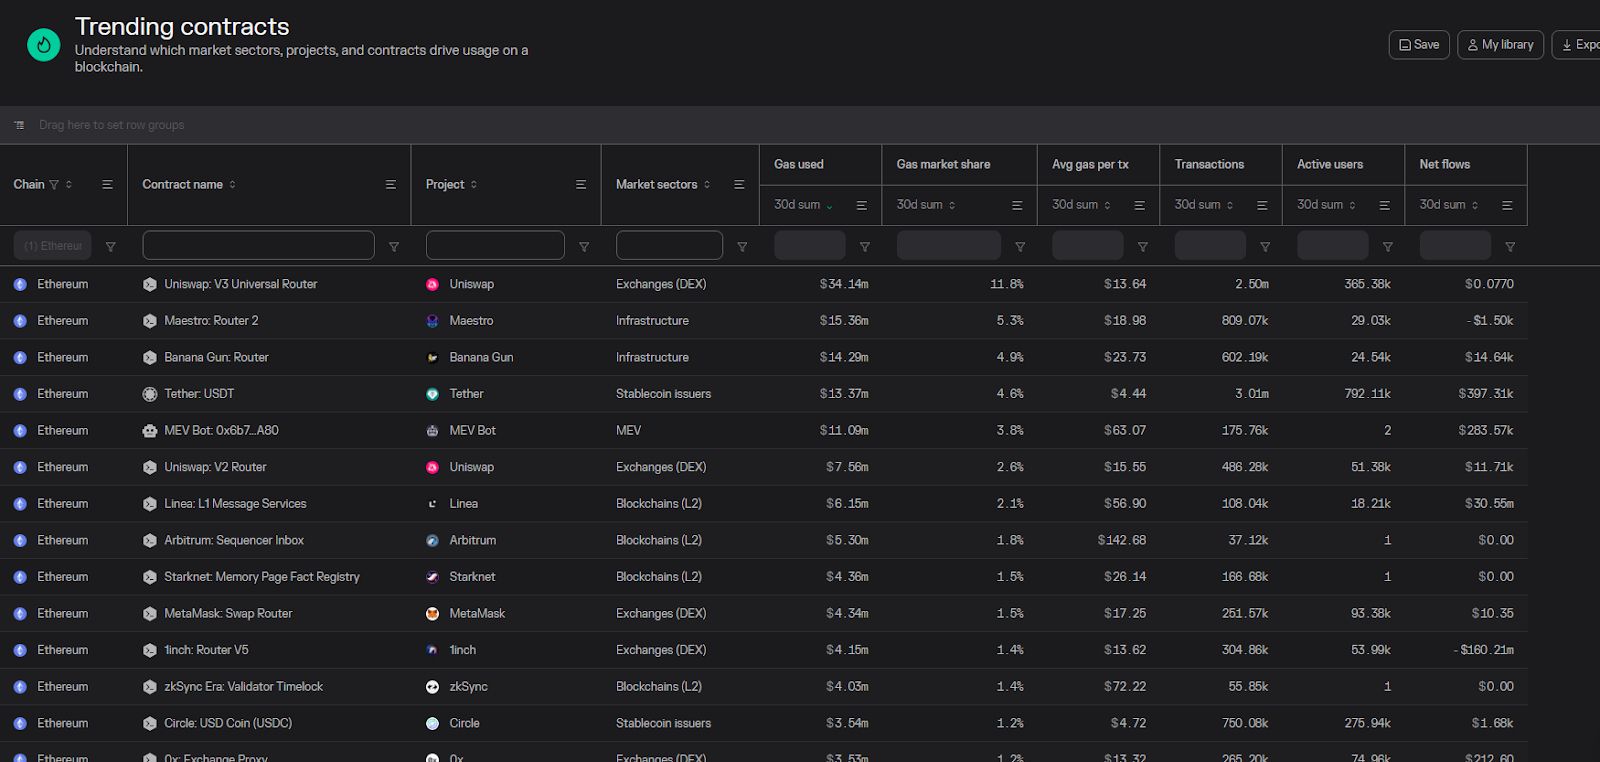Click the Uniswap logo in V3 Universal Router row
The image size is (1600, 762).
[433, 285]
